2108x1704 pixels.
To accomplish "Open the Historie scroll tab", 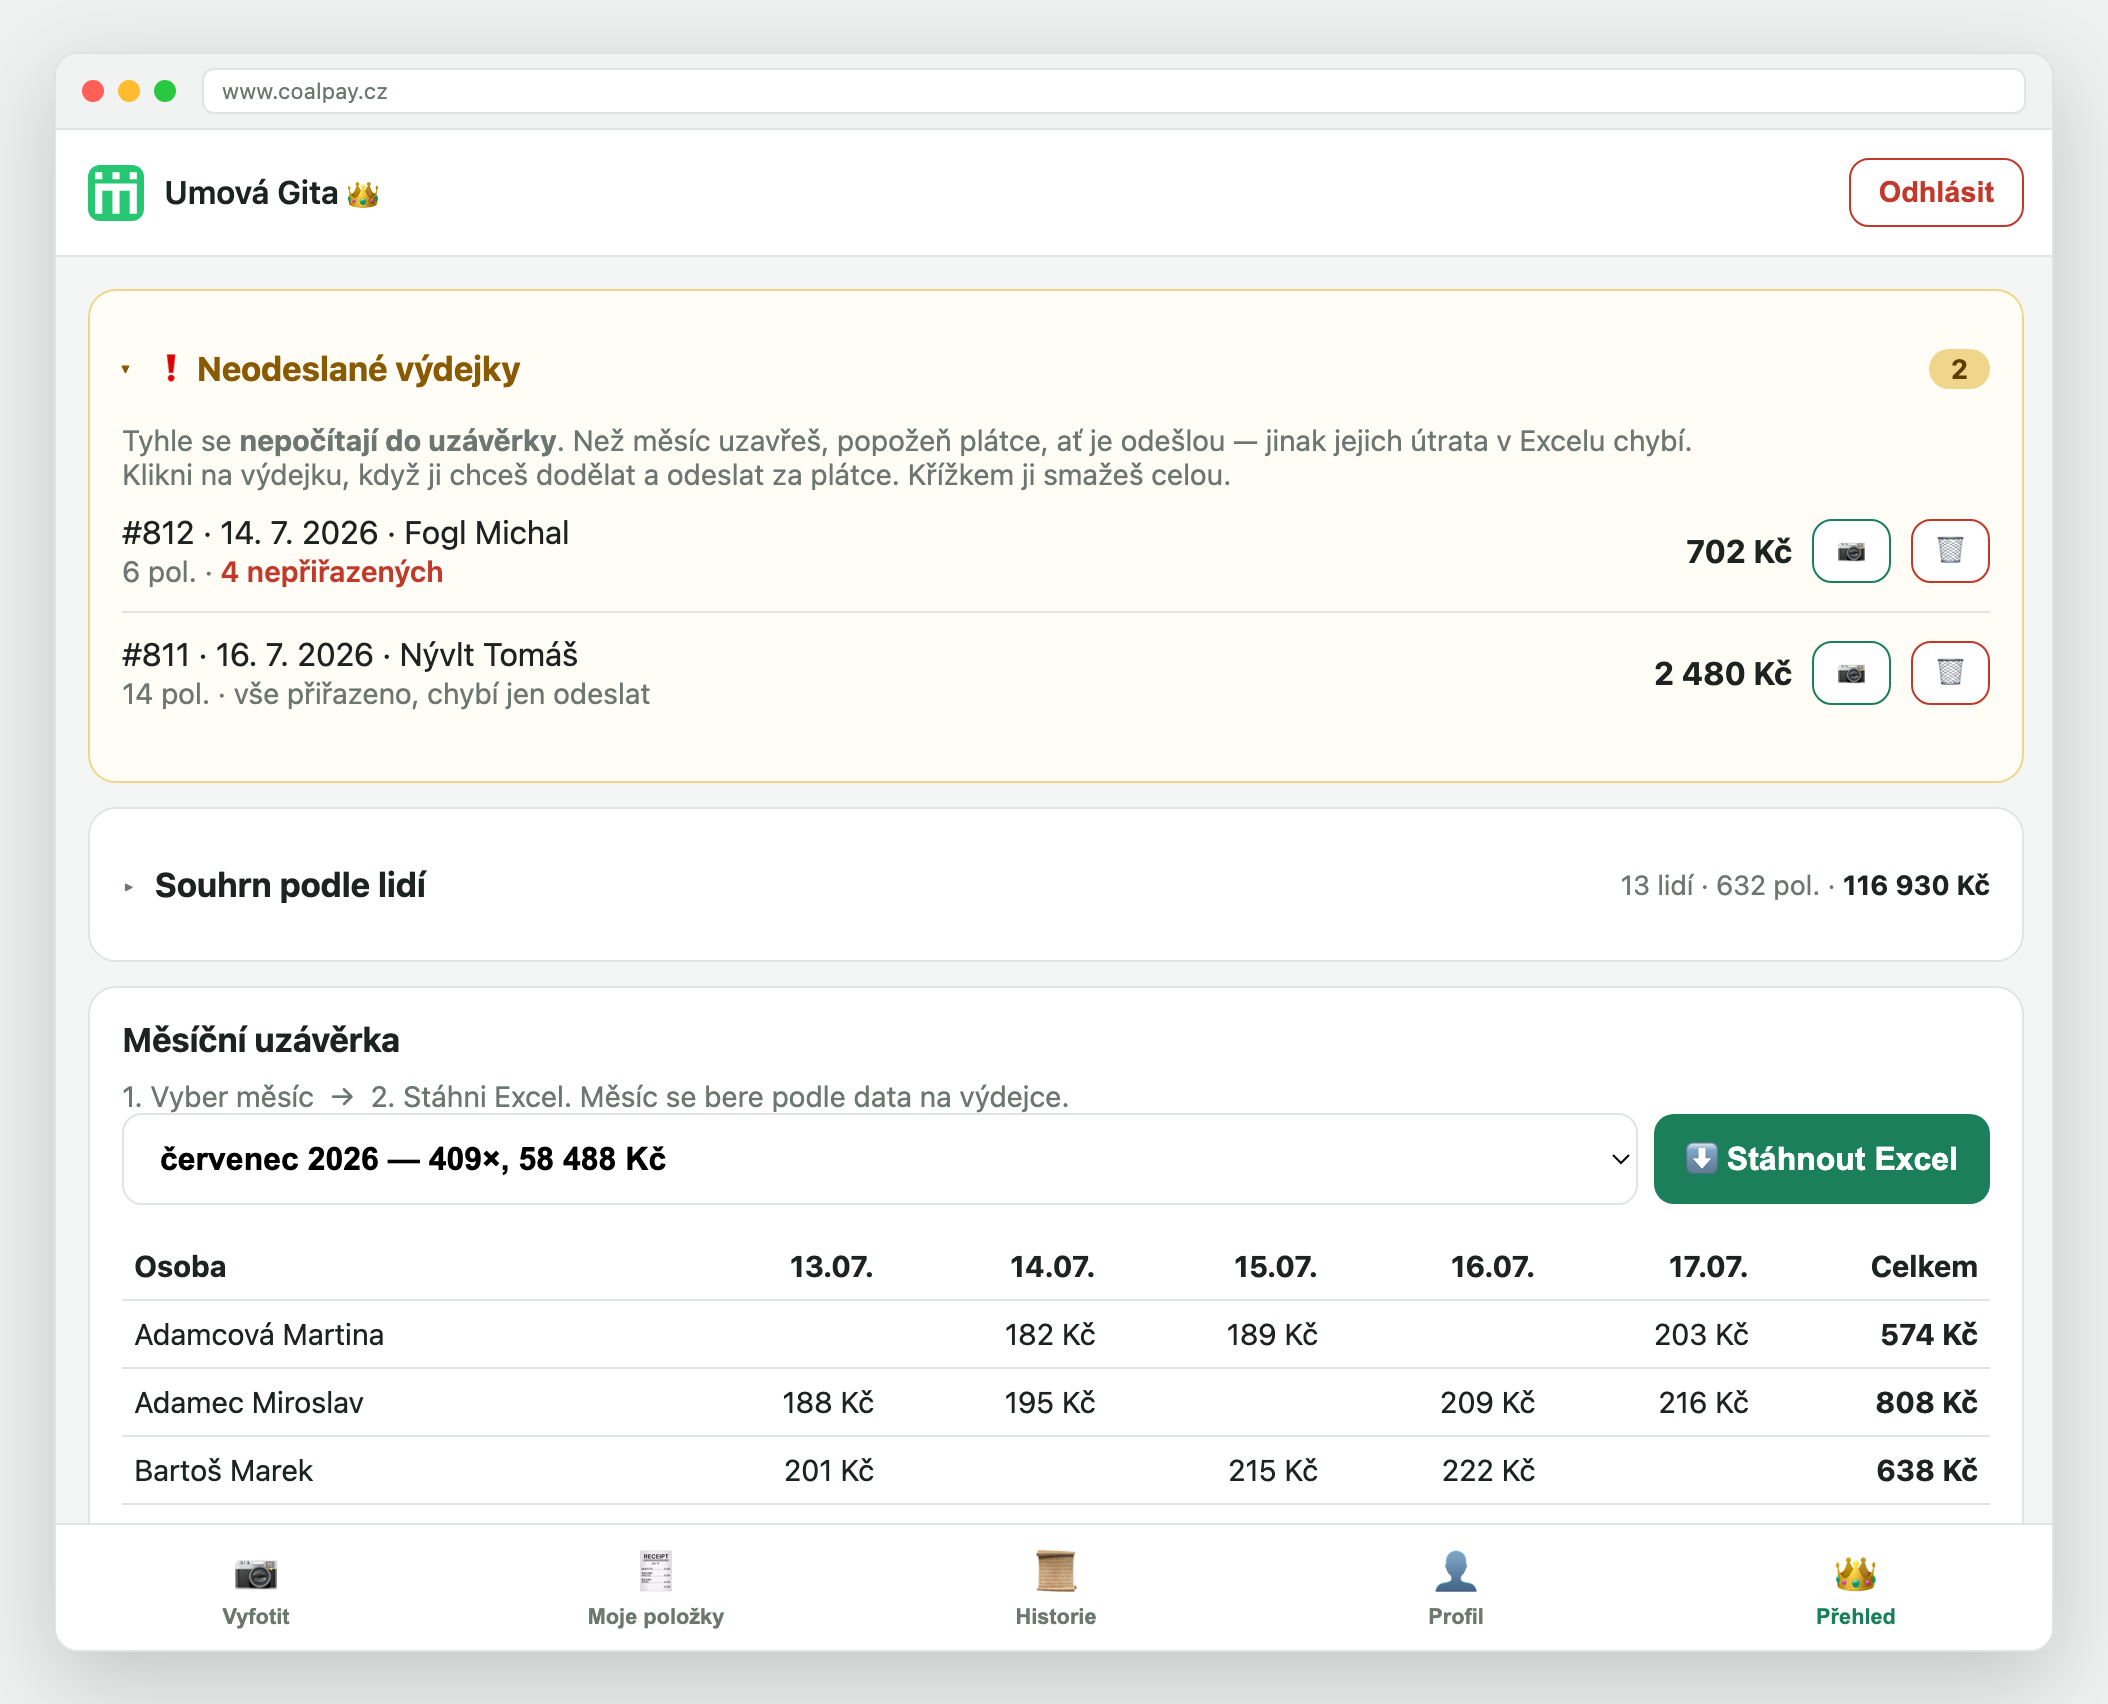I will [x=1056, y=1589].
